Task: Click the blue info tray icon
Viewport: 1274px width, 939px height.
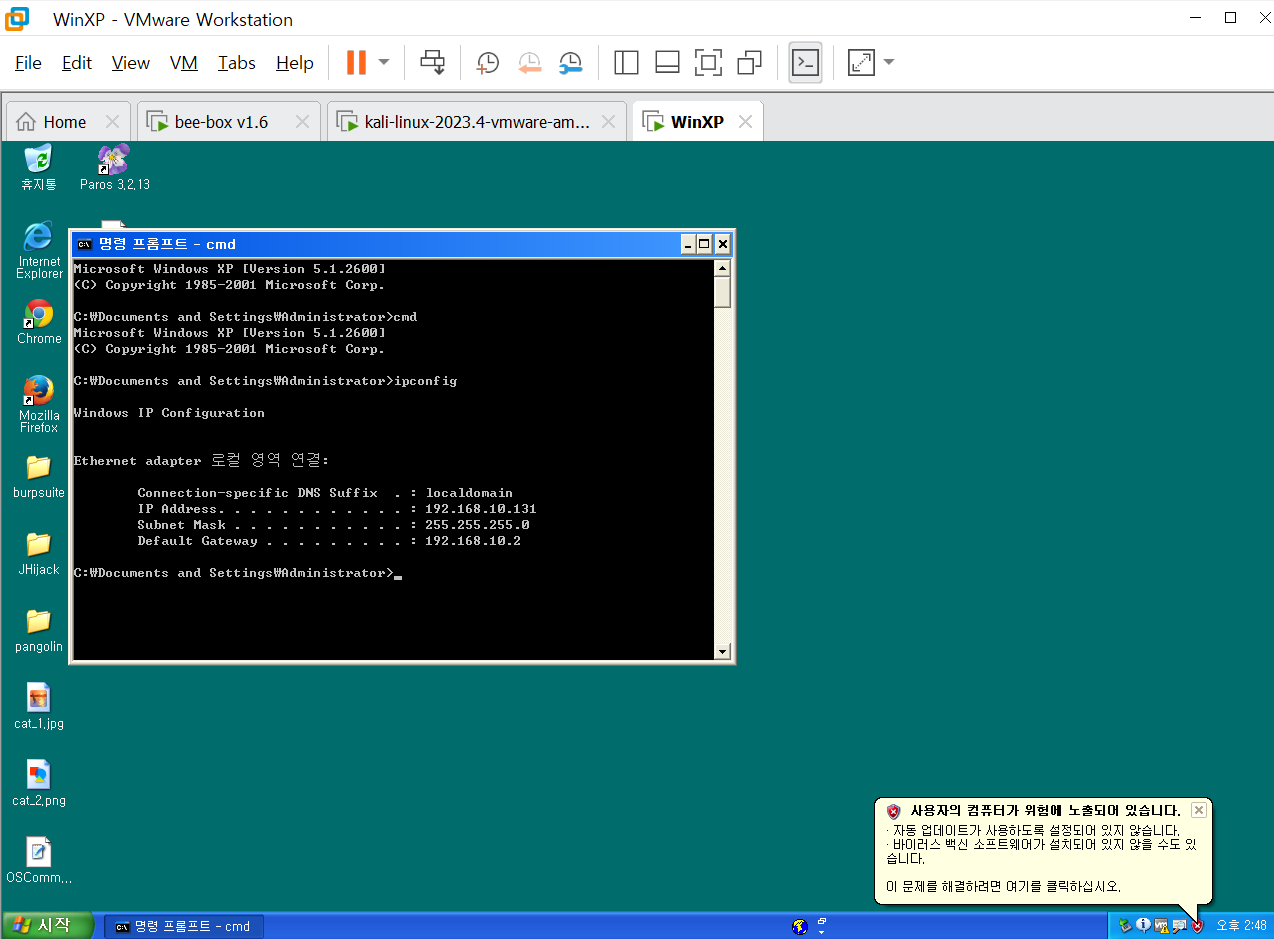Action: [x=1143, y=925]
